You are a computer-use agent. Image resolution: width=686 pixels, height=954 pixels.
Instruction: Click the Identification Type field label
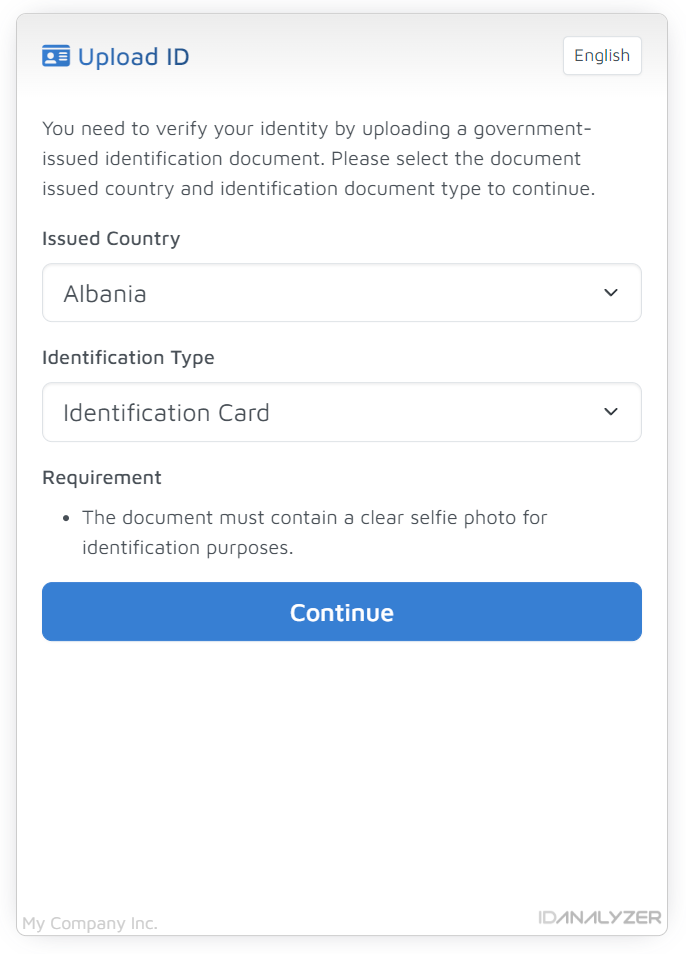[128, 357]
